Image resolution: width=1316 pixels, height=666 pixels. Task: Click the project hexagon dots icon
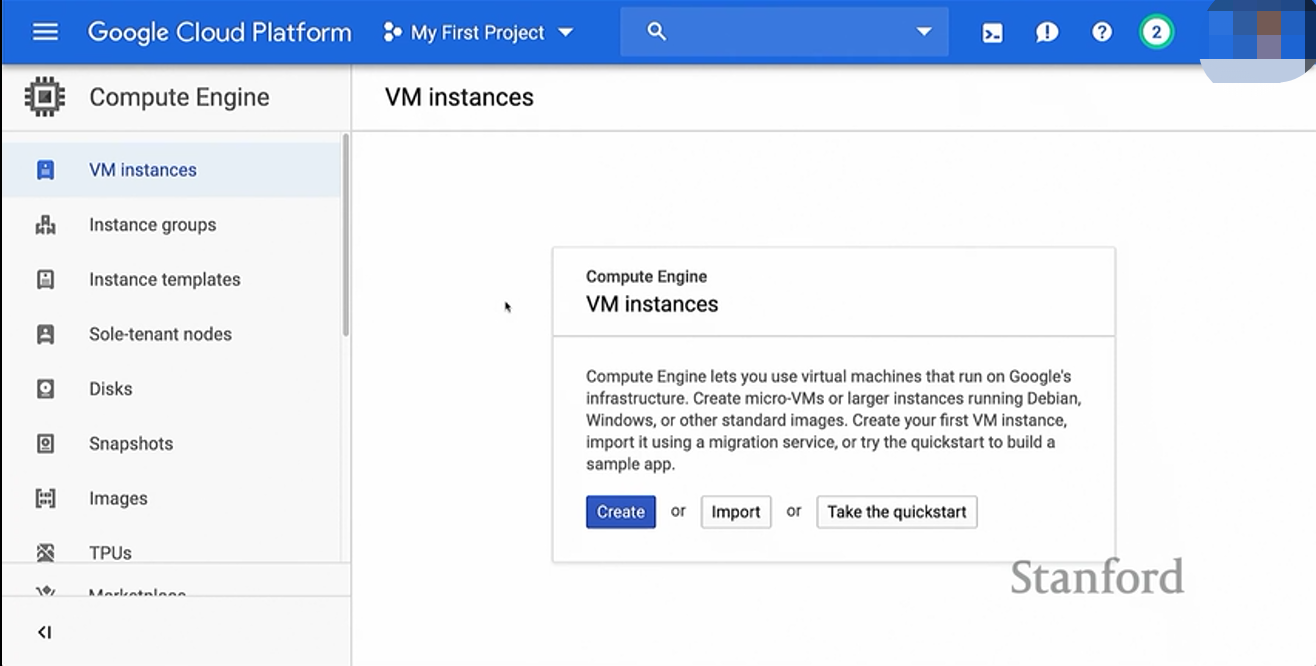[392, 33]
